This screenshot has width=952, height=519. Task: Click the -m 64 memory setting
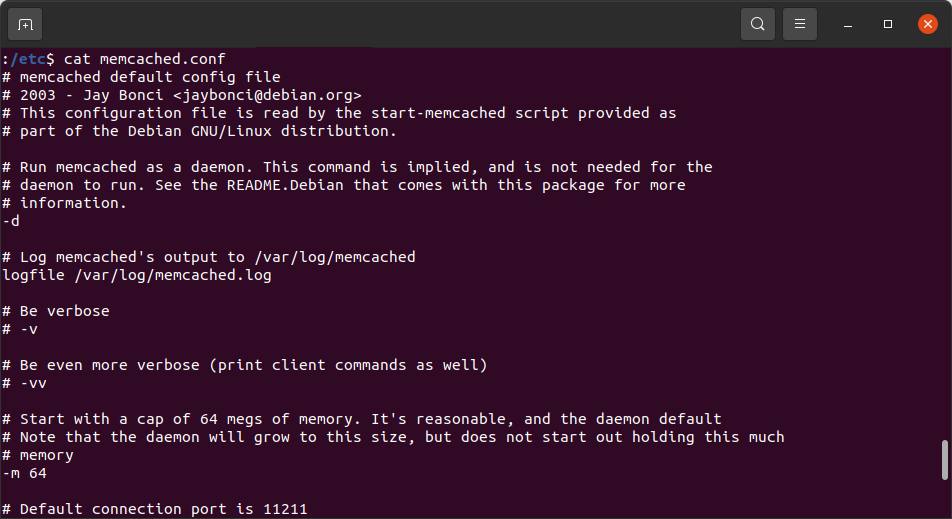tap(25, 473)
